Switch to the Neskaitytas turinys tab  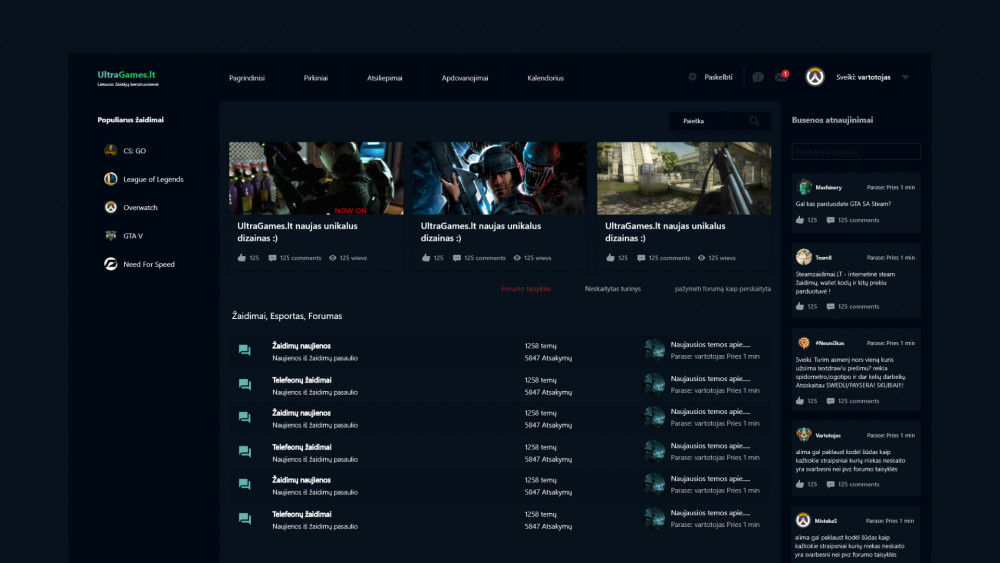click(613, 288)
